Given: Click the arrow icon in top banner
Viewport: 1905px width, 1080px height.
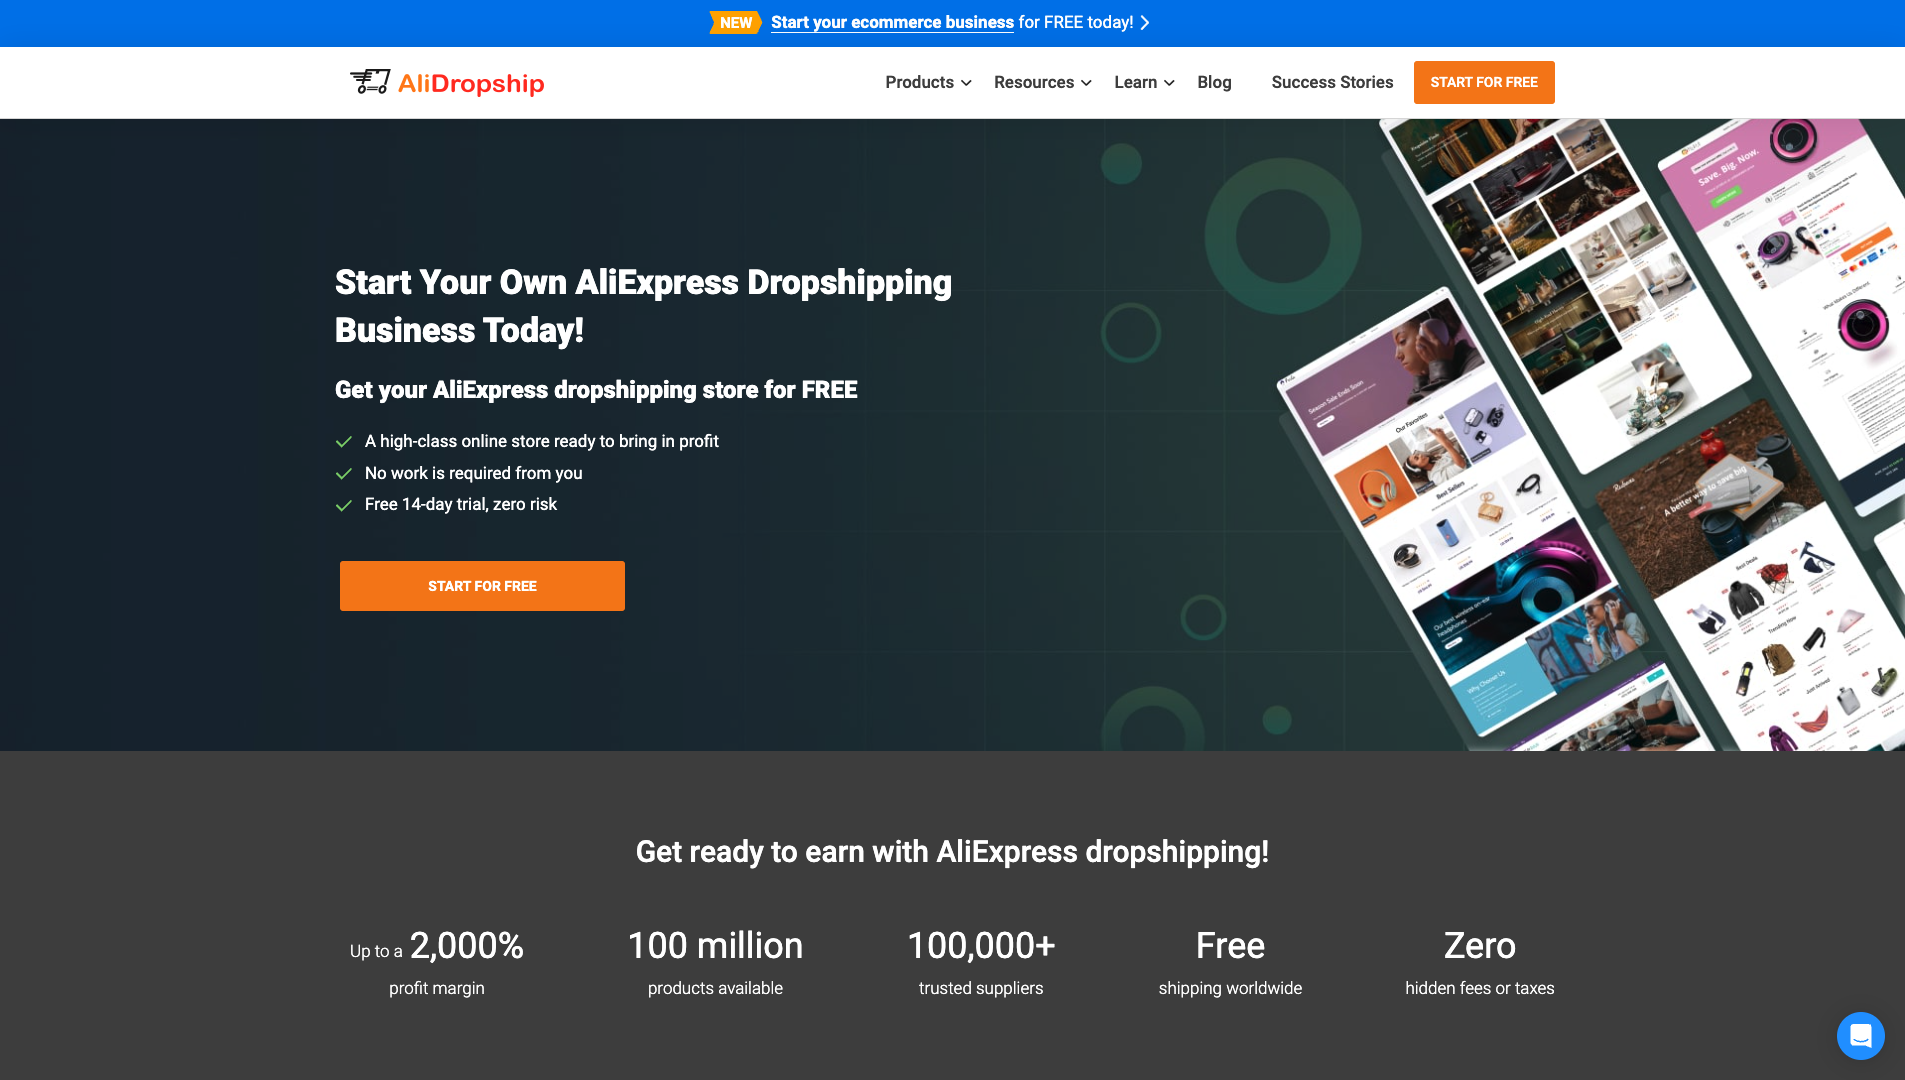Looking at the screenshot, I should (x=1145, y=23).
